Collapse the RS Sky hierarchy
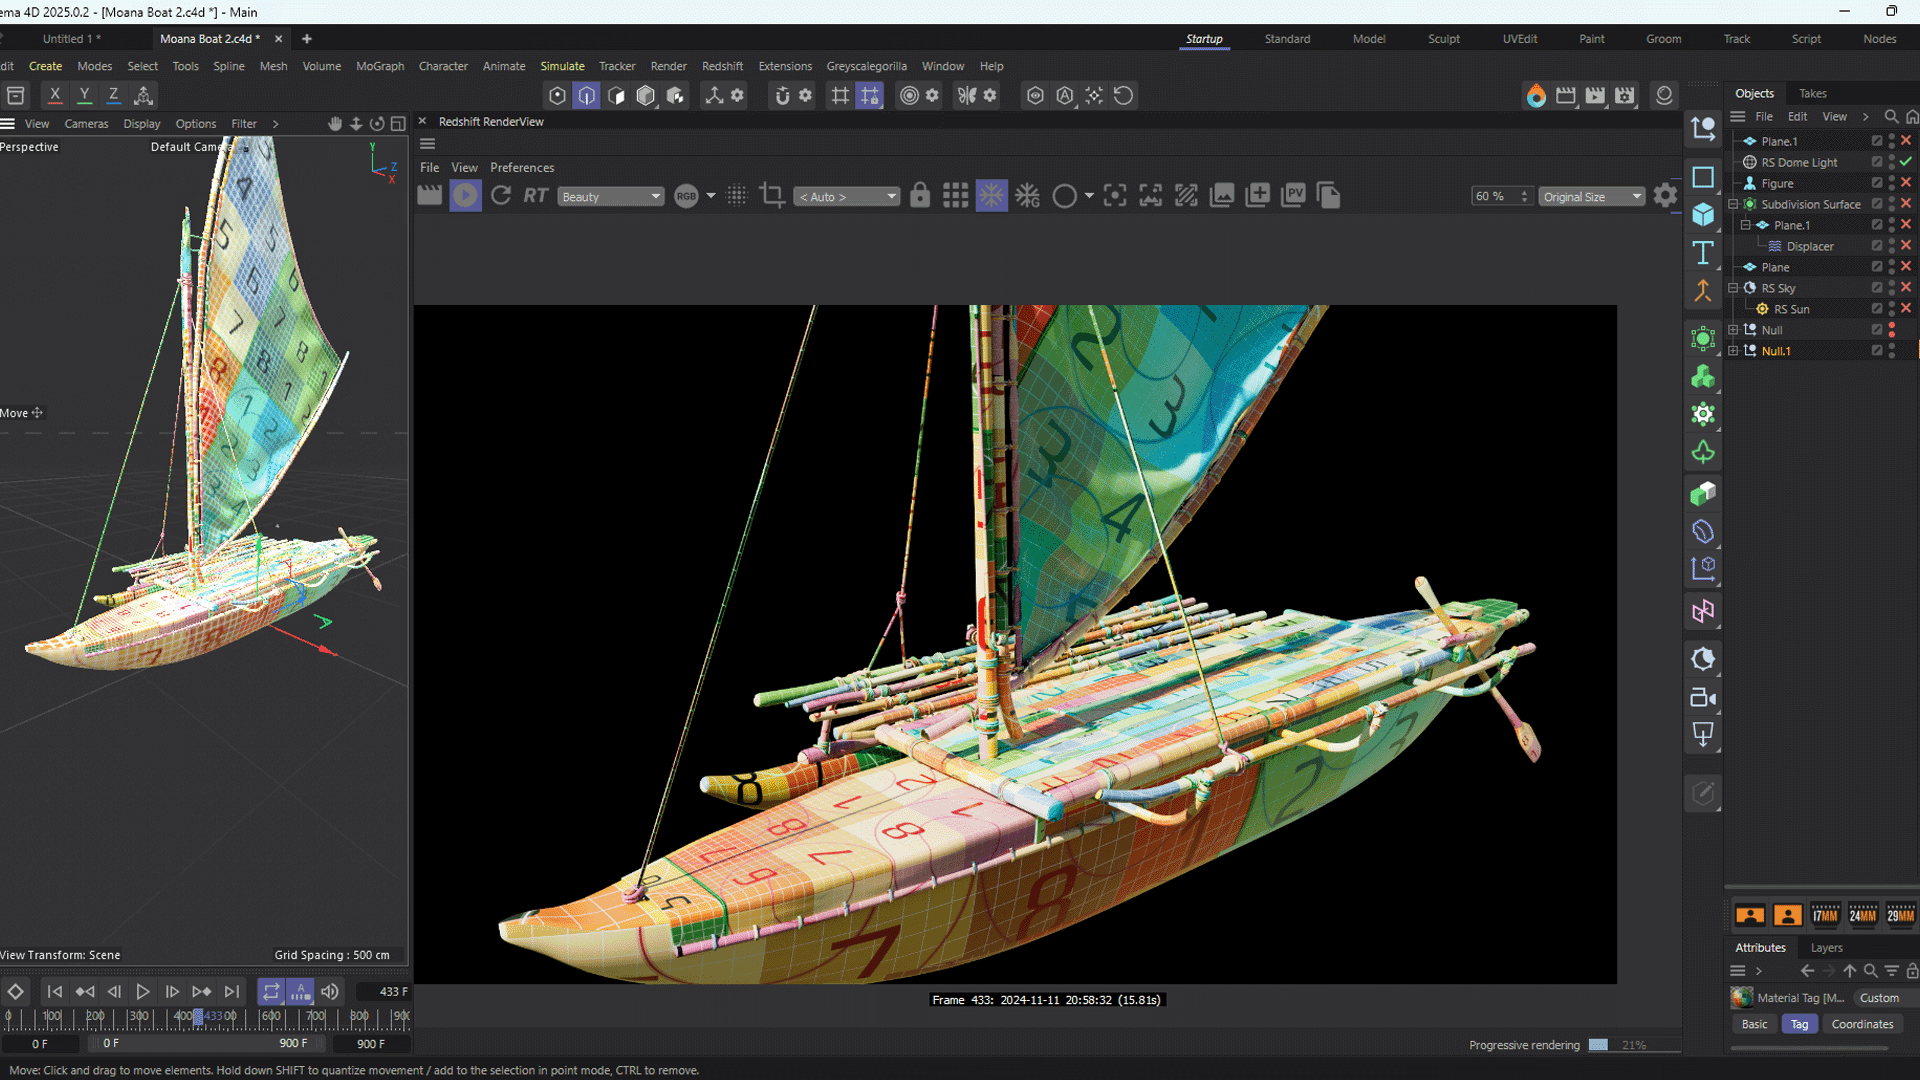Image resolution: width=1920 pixels, height=1080 pixels. click(1733, 288)
